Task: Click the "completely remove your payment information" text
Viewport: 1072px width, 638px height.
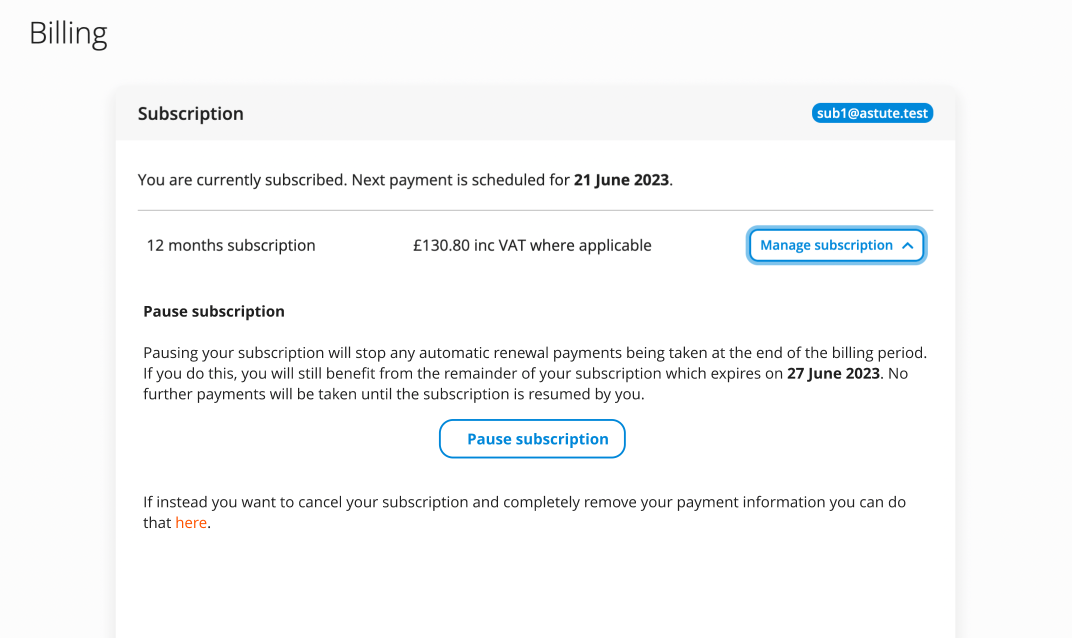Action: [x=660, y=502]
